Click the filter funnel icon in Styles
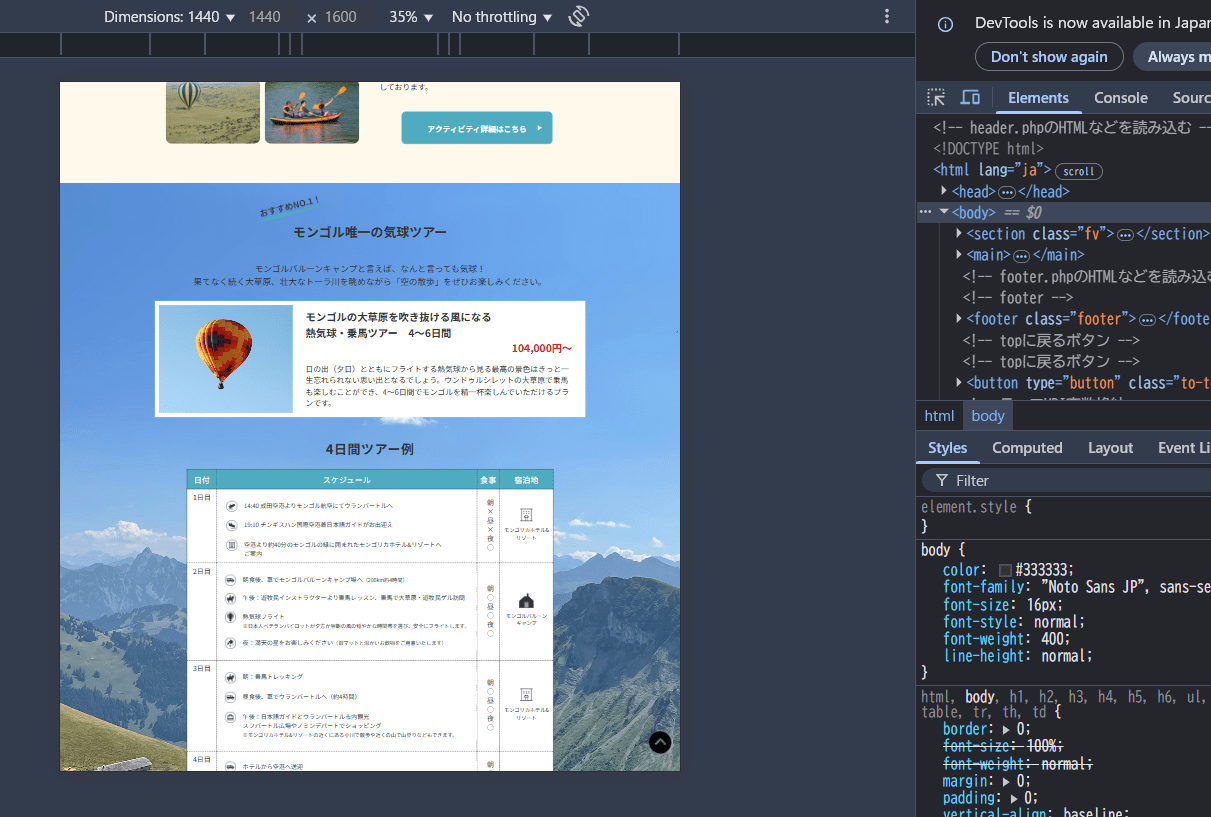1211x817 pixels. pos(942,481)
